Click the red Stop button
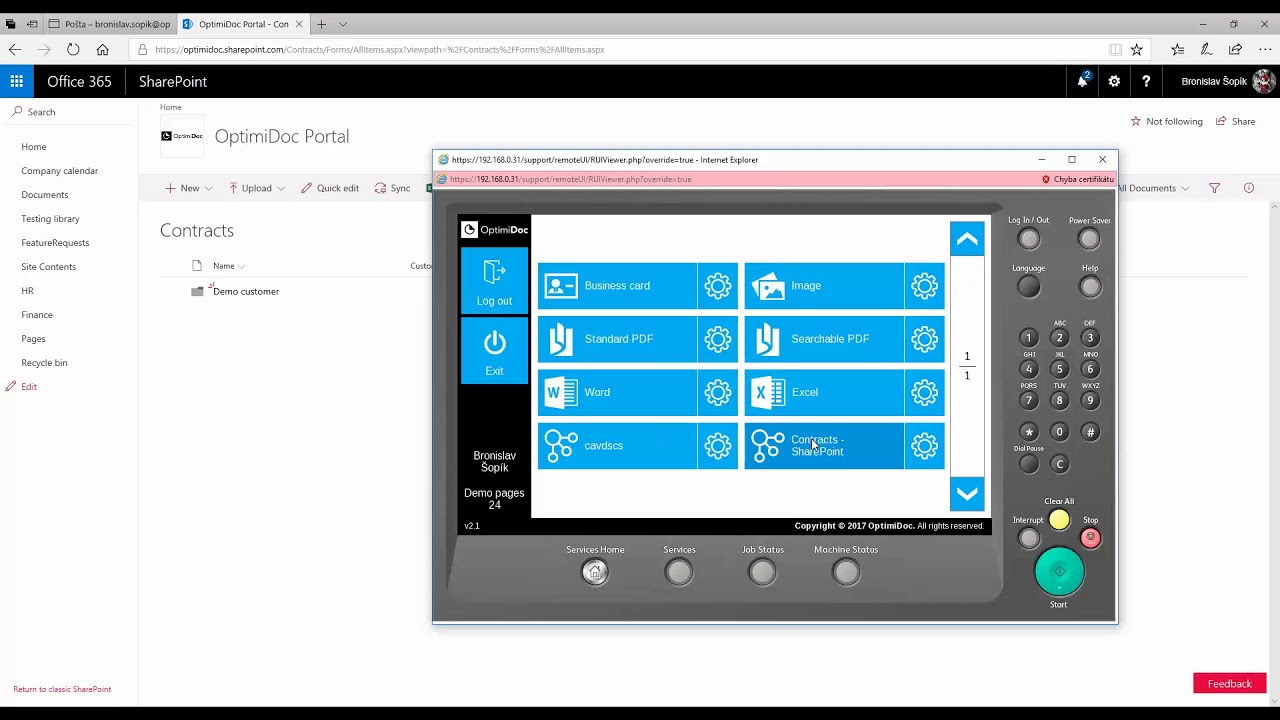1280x720 pixels. coord(1090,538)
